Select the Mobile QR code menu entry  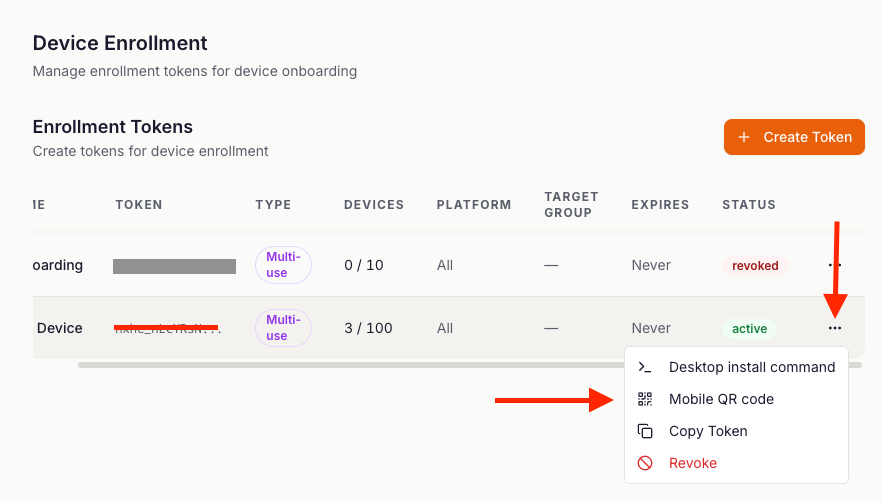pos(721,399)
